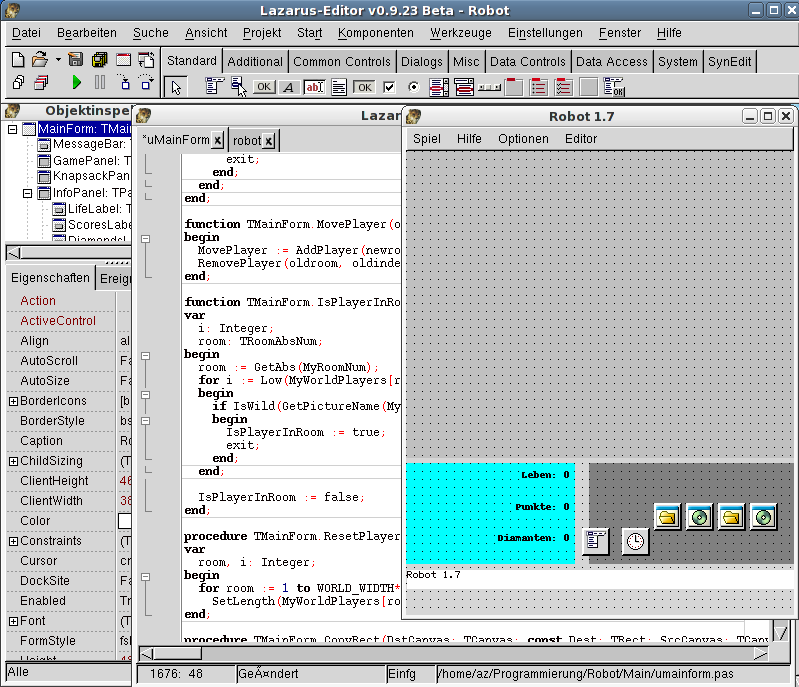This screenshot has width=799, height=687.
Task: Select the TToggleBox component
Action: 364,87
